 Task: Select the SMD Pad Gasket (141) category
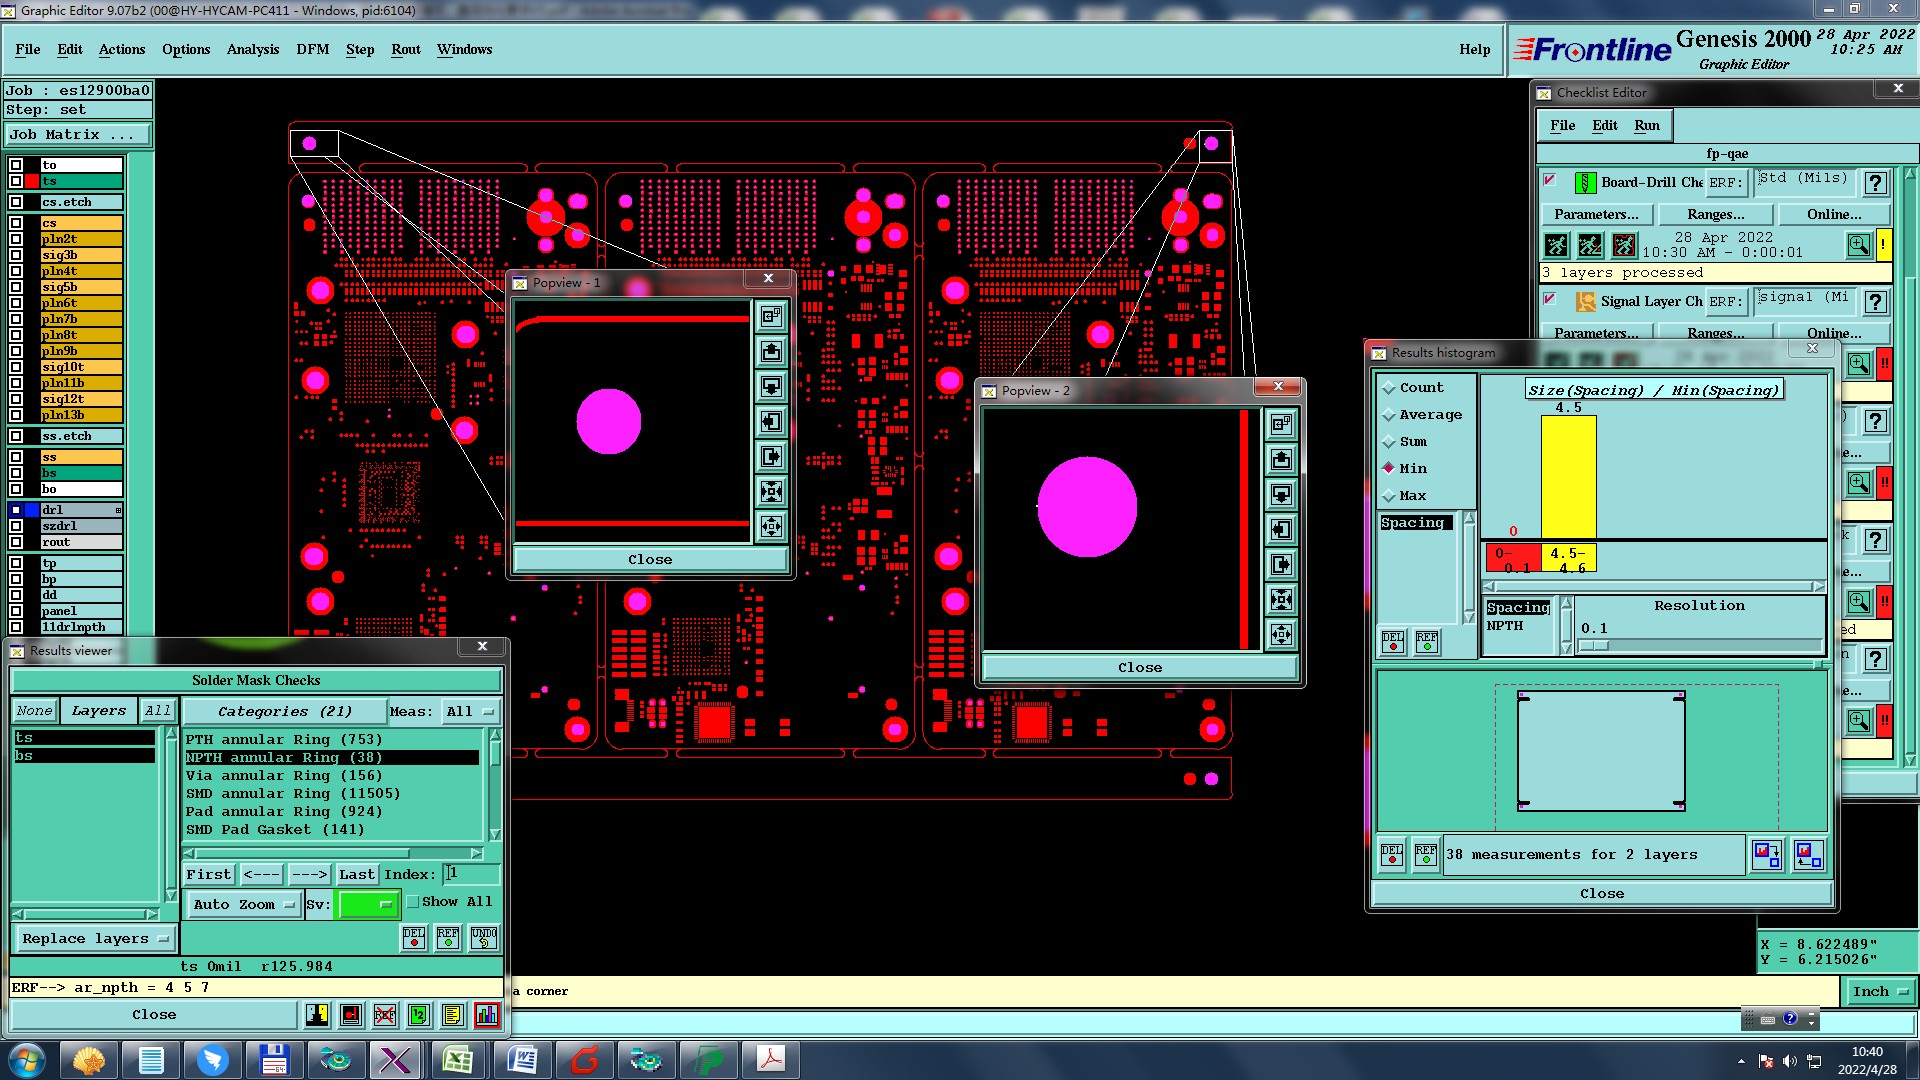(x=275, y=830)
